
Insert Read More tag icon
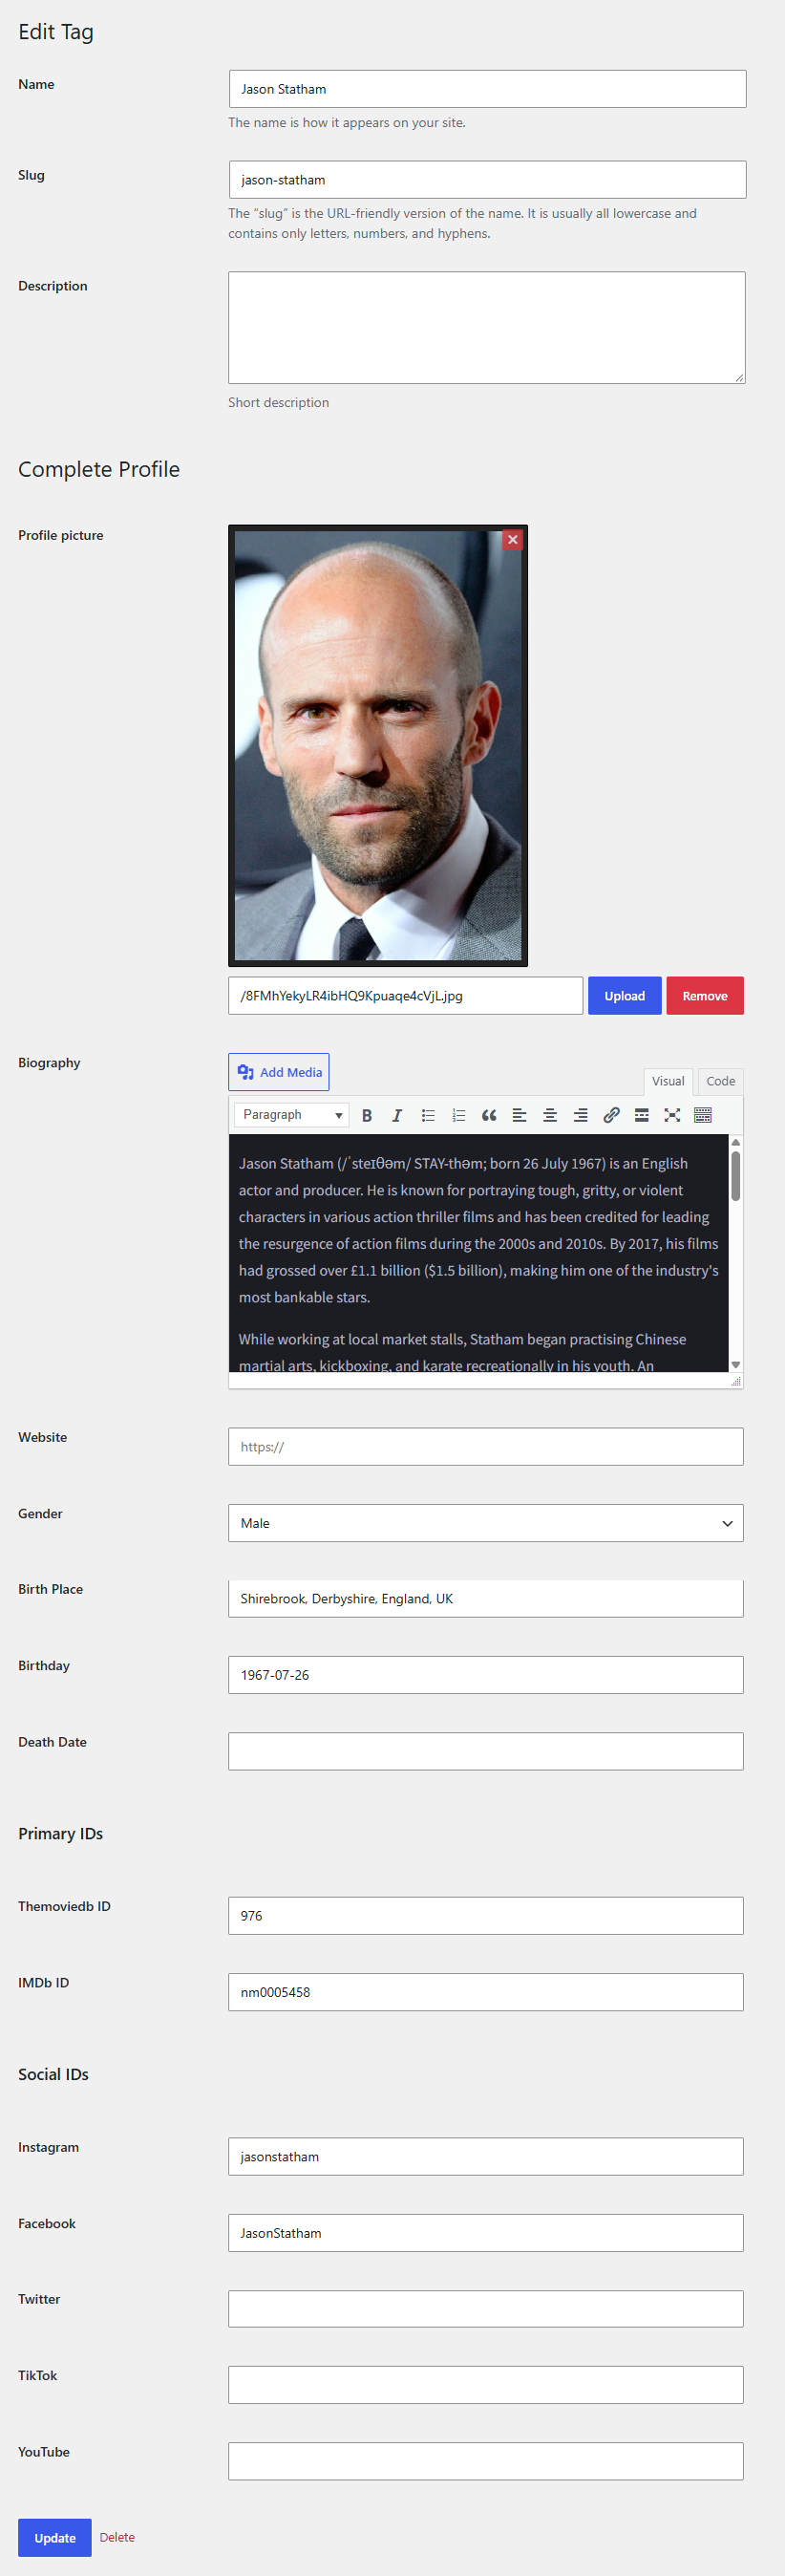click(x=642, y=1115)
